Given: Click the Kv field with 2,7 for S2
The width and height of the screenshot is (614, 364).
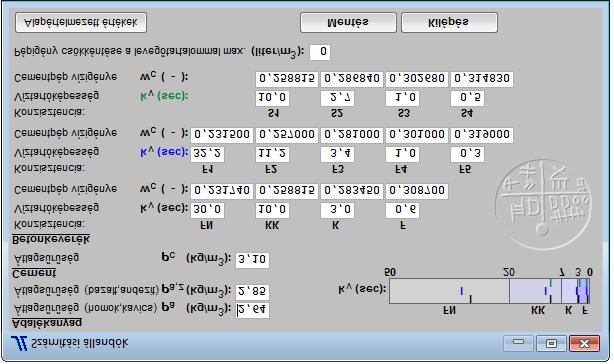Looking at the screenshot, I should point(337,98).
